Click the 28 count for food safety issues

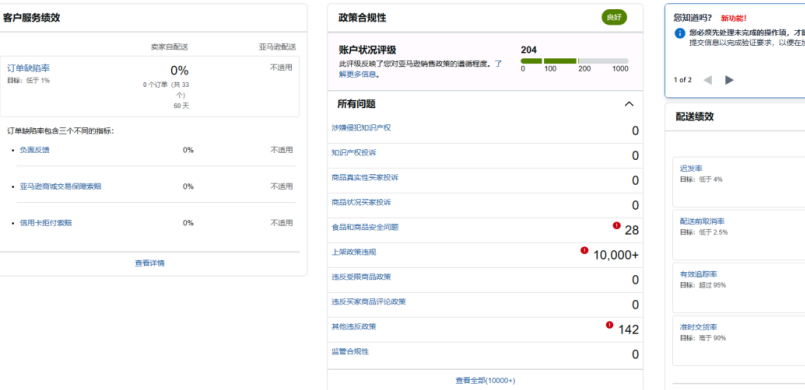click(632, 230)
